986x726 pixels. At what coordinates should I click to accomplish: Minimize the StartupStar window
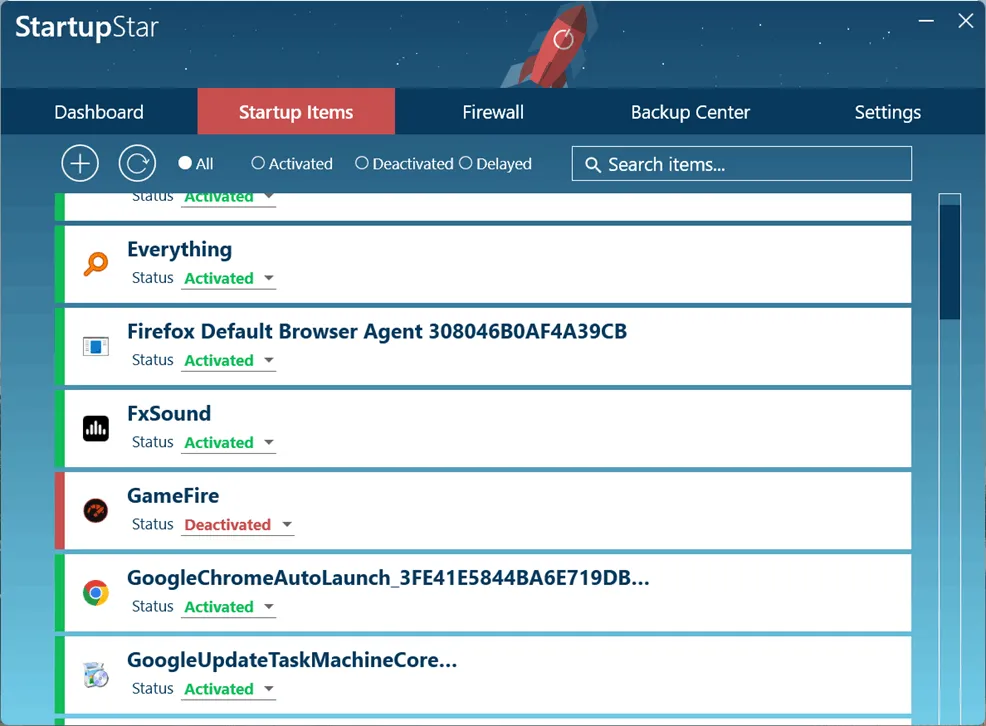coord(926,21)
